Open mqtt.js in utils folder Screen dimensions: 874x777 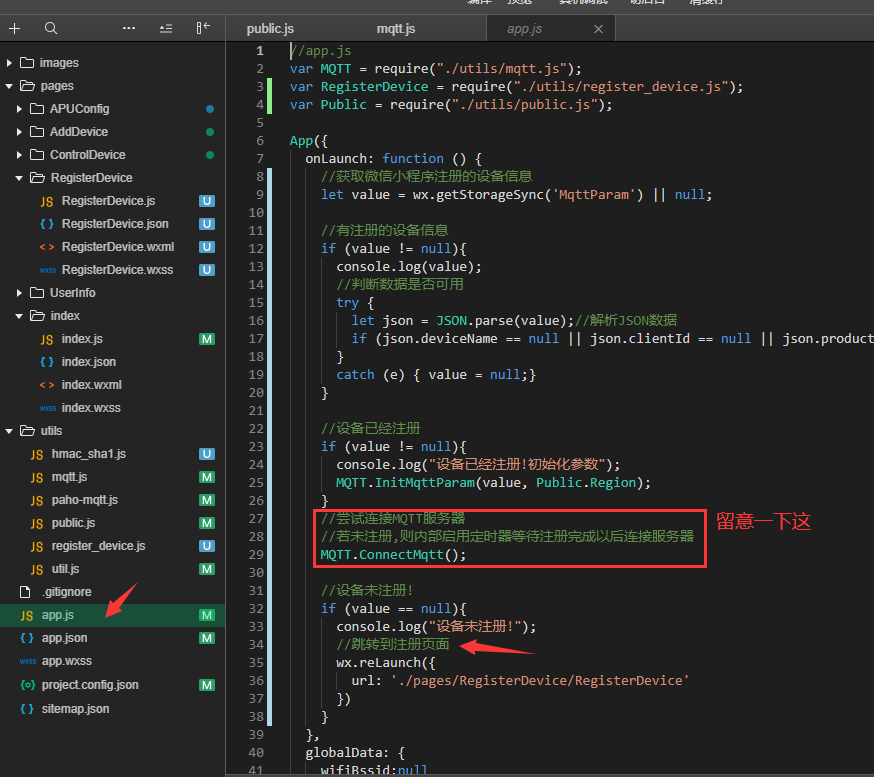pyautogui.click(x=69, y=477)
